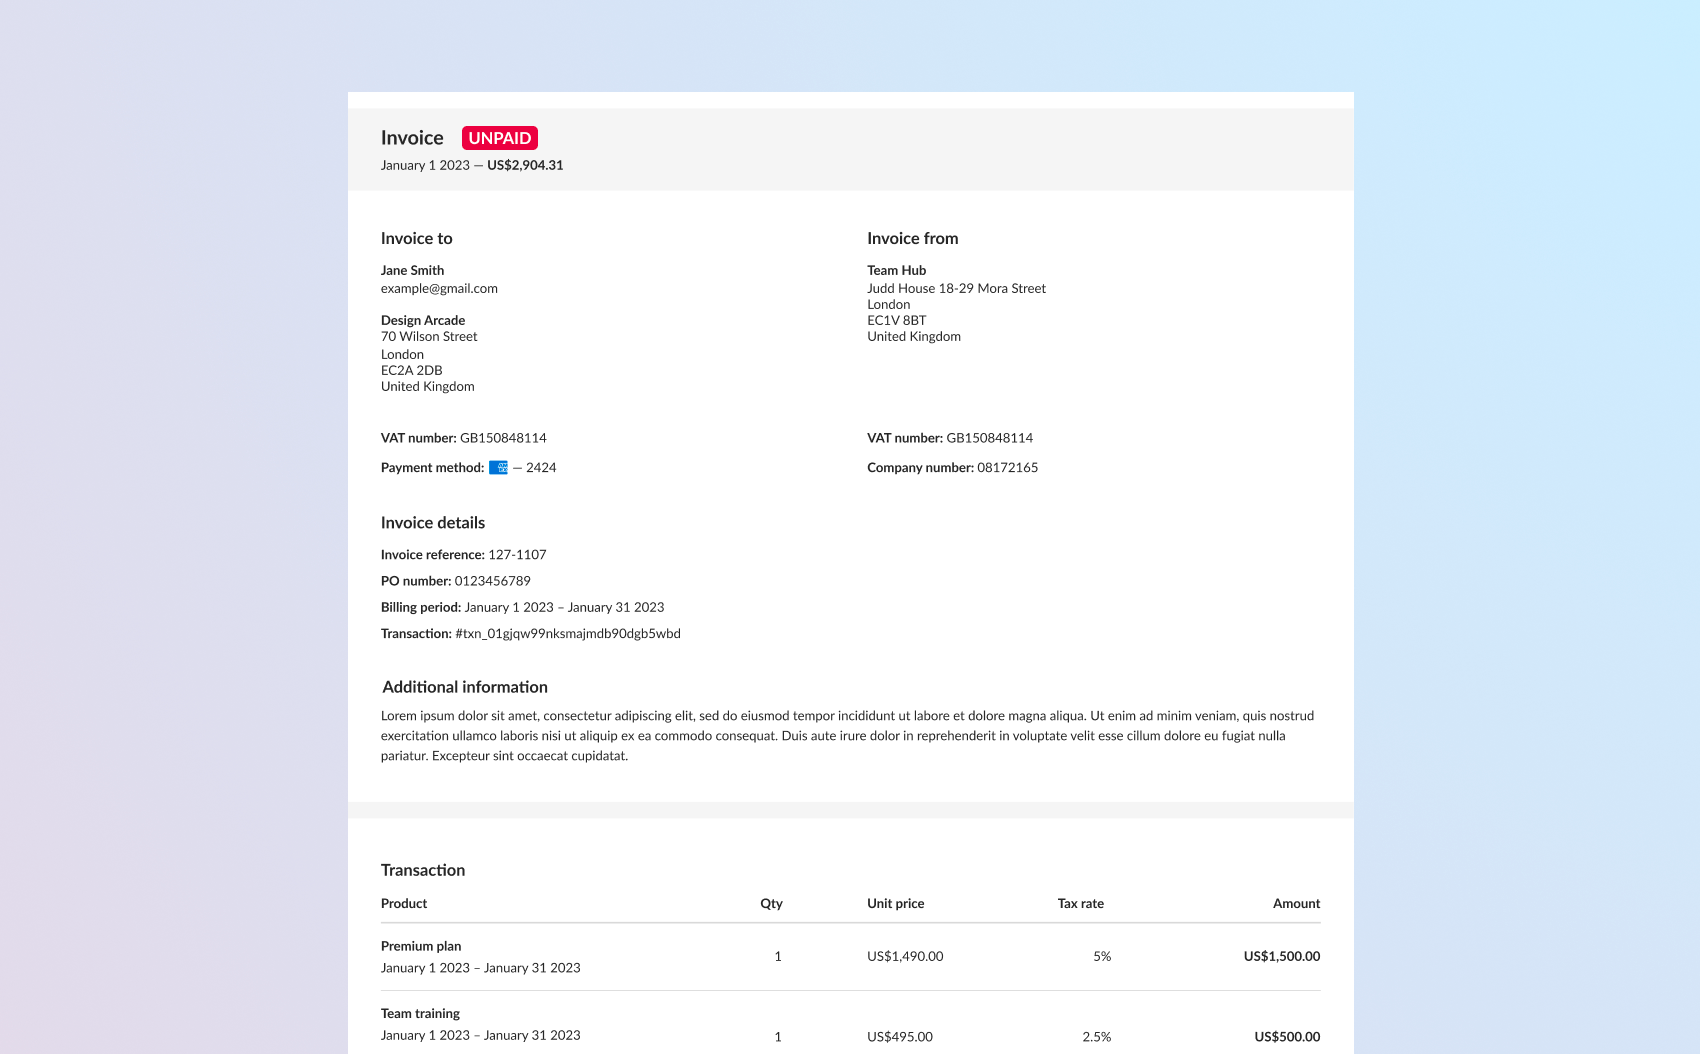Screen dimensions: 1700x1054
Task: Select the Invoice from section heading
Action: (912, 238)
